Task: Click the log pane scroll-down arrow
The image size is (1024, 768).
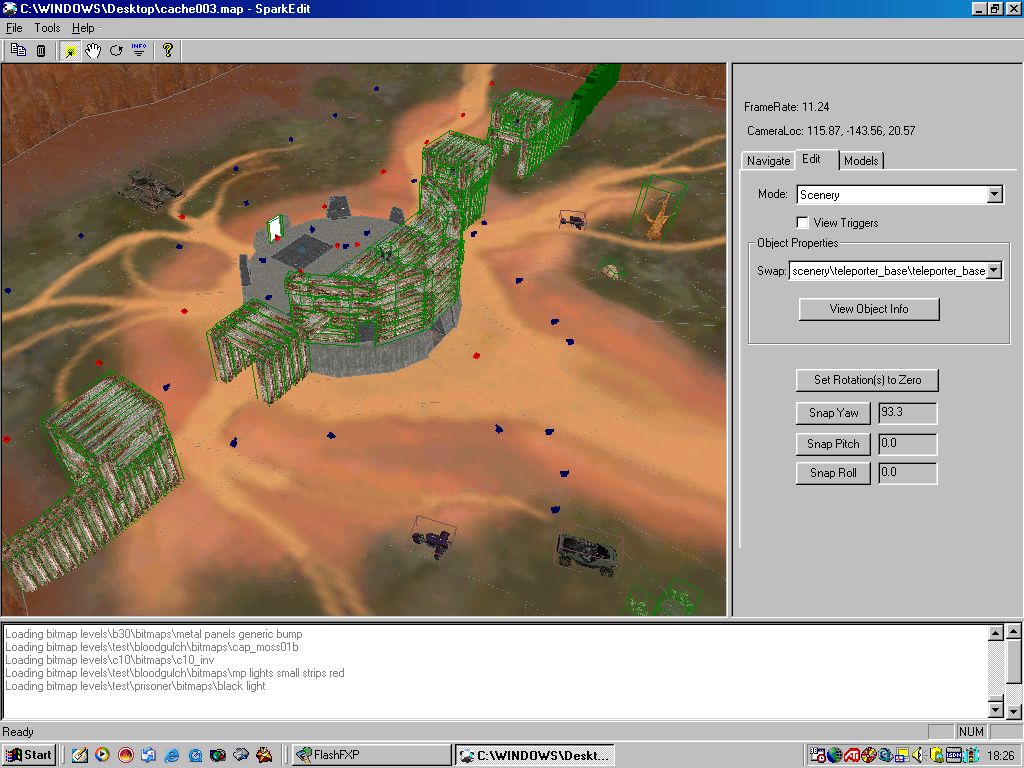Action: click(x=995, y=709)
